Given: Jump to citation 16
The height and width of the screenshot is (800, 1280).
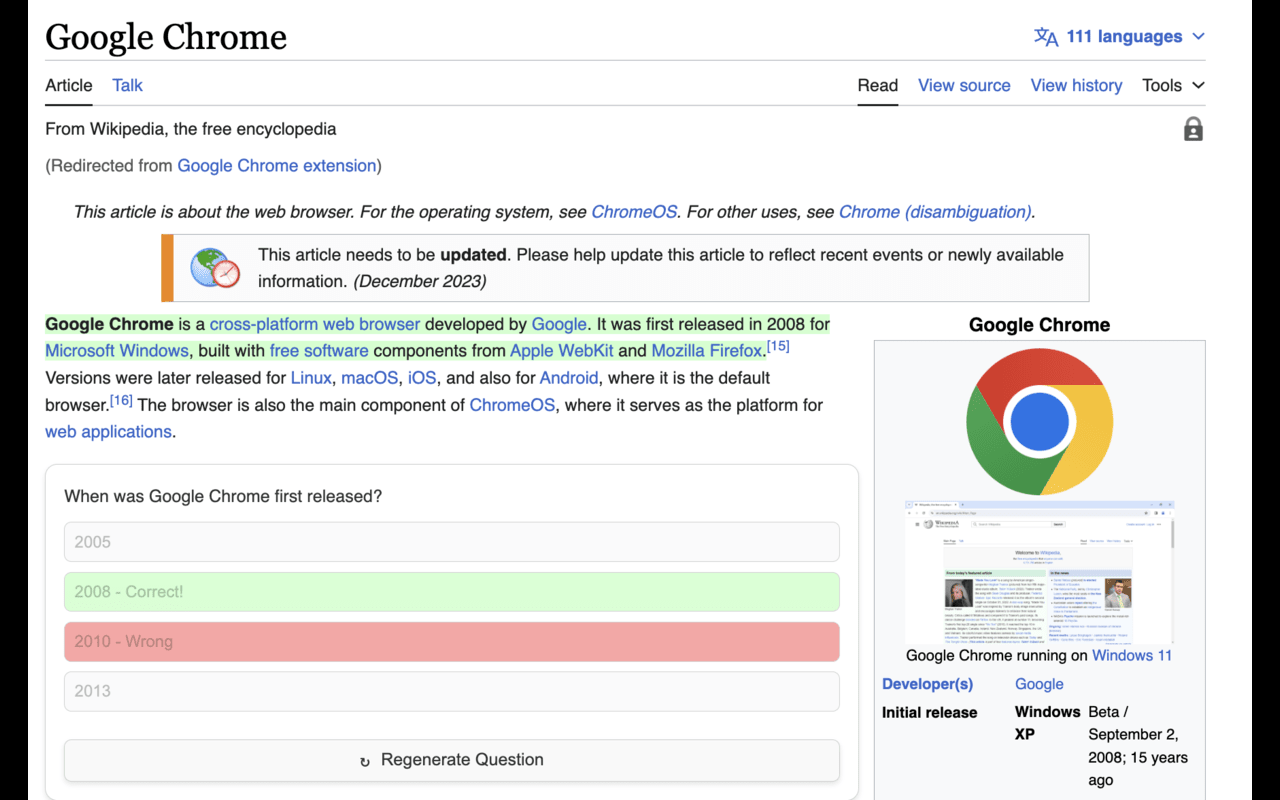Looking at the screenshot, I should (121, 400).
